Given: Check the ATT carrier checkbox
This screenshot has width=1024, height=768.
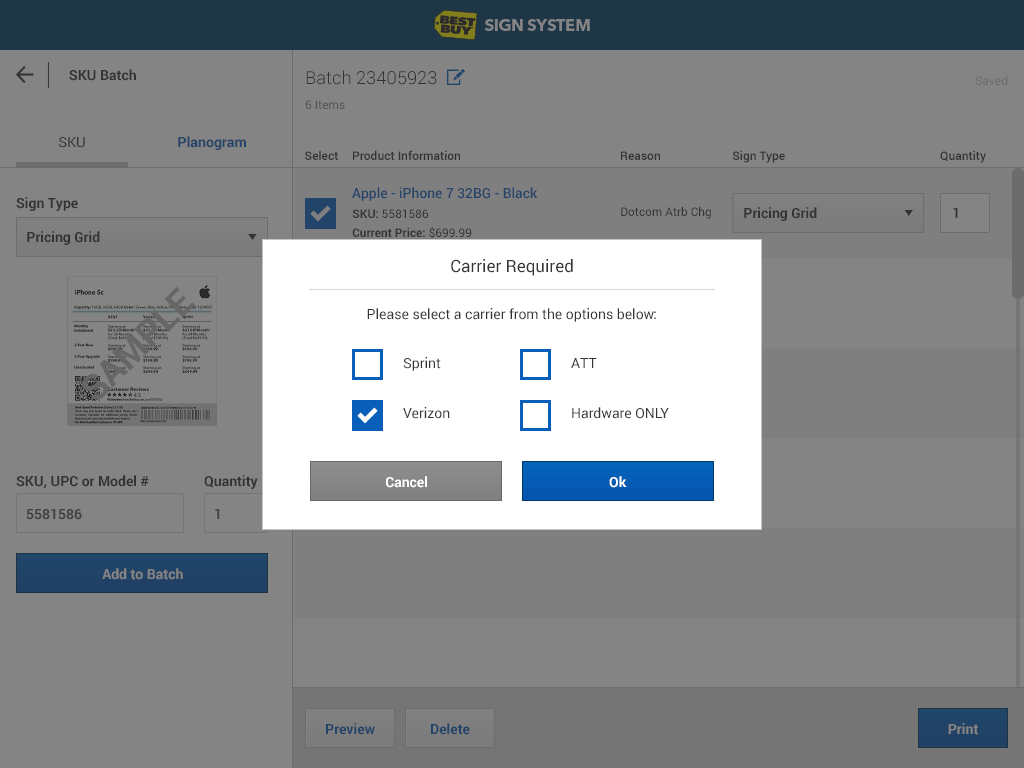Looking at the screenshot, I should click(536, 364).
